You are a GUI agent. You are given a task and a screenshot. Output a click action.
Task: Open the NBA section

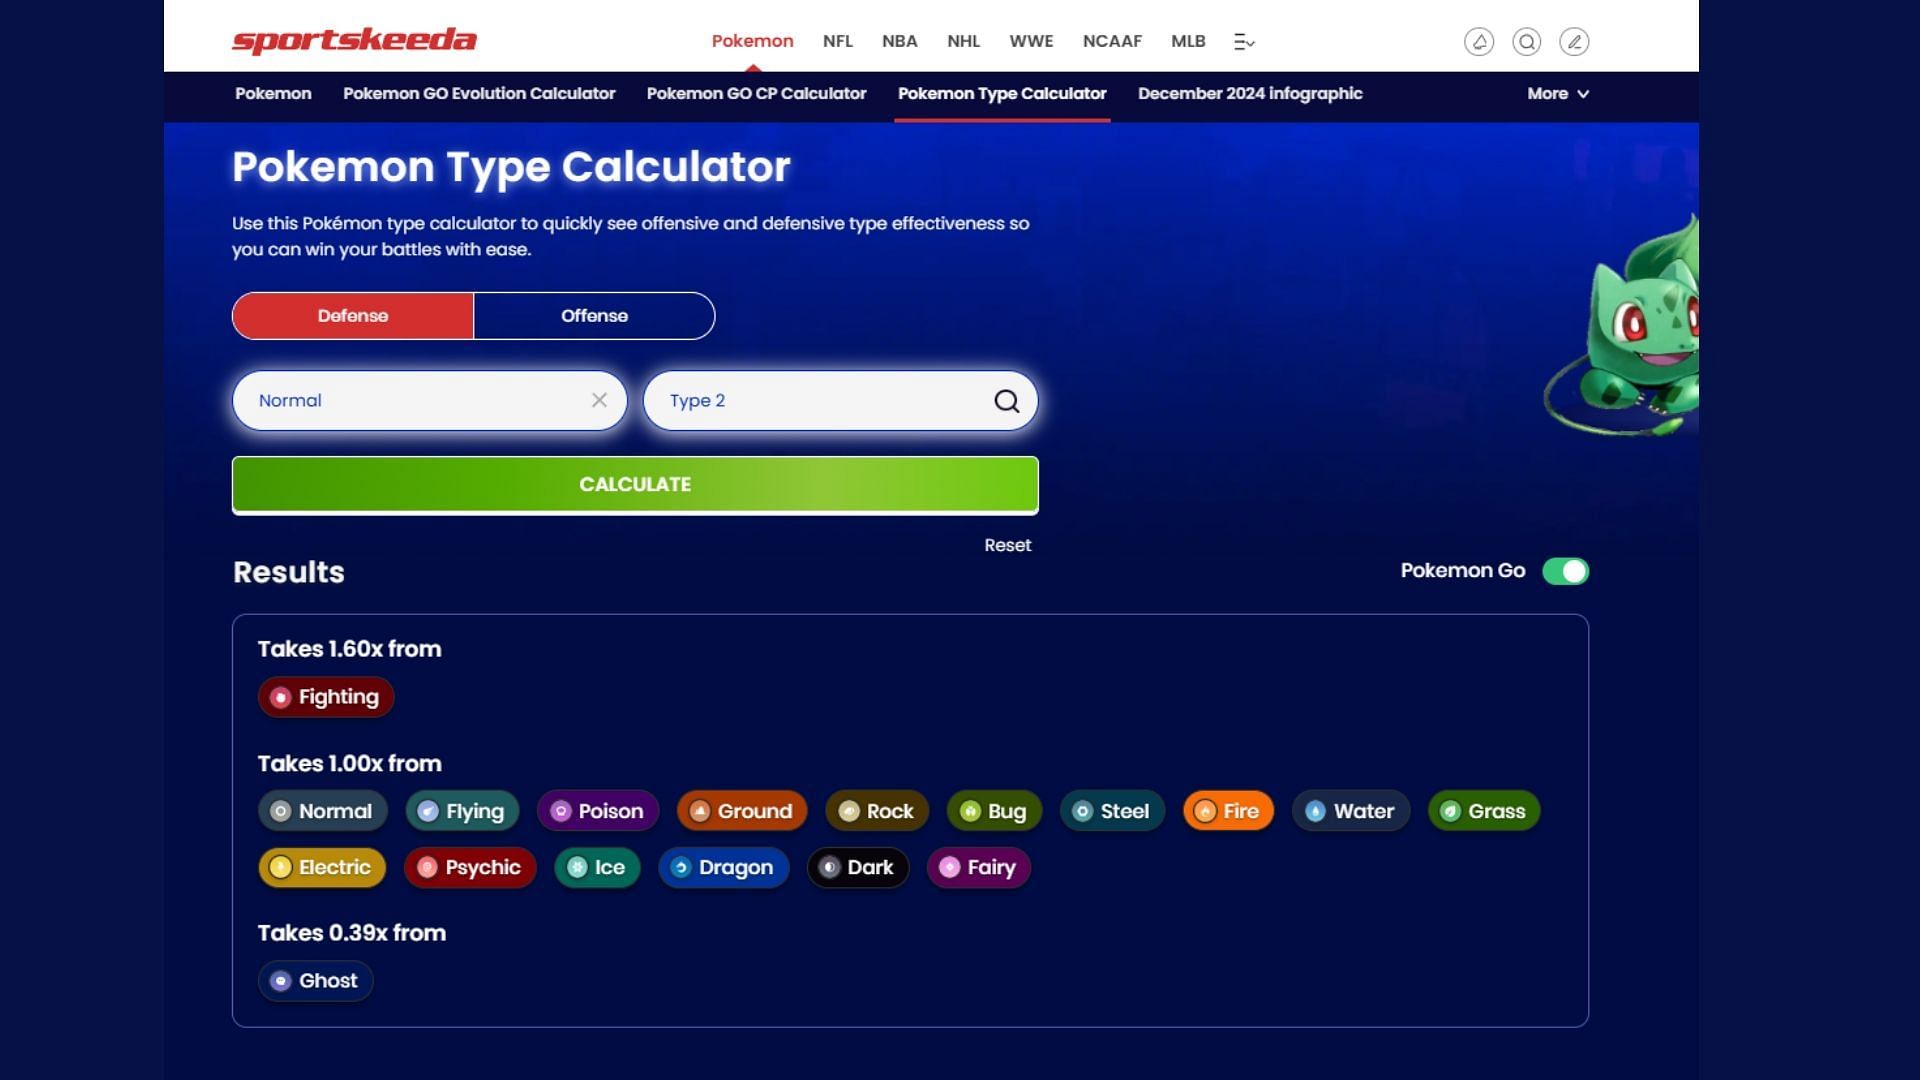point(900,41)
